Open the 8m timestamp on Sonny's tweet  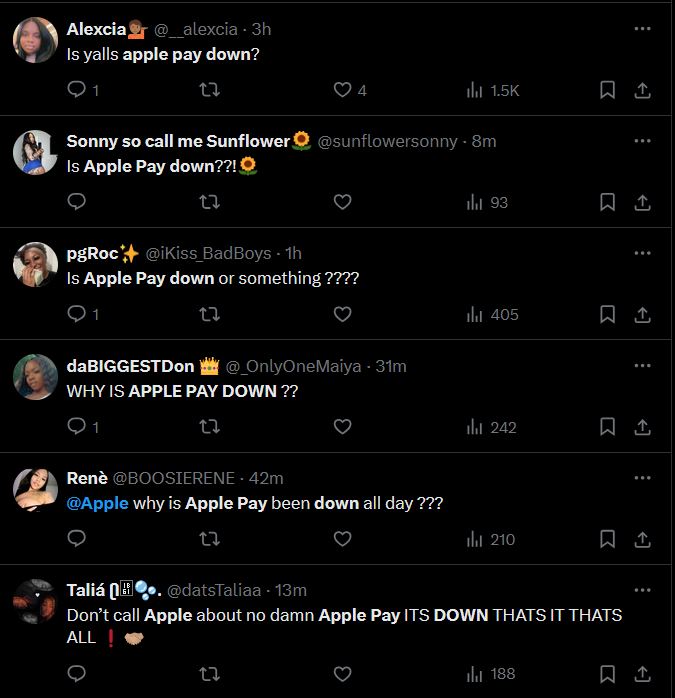click(x=484, y=141)
